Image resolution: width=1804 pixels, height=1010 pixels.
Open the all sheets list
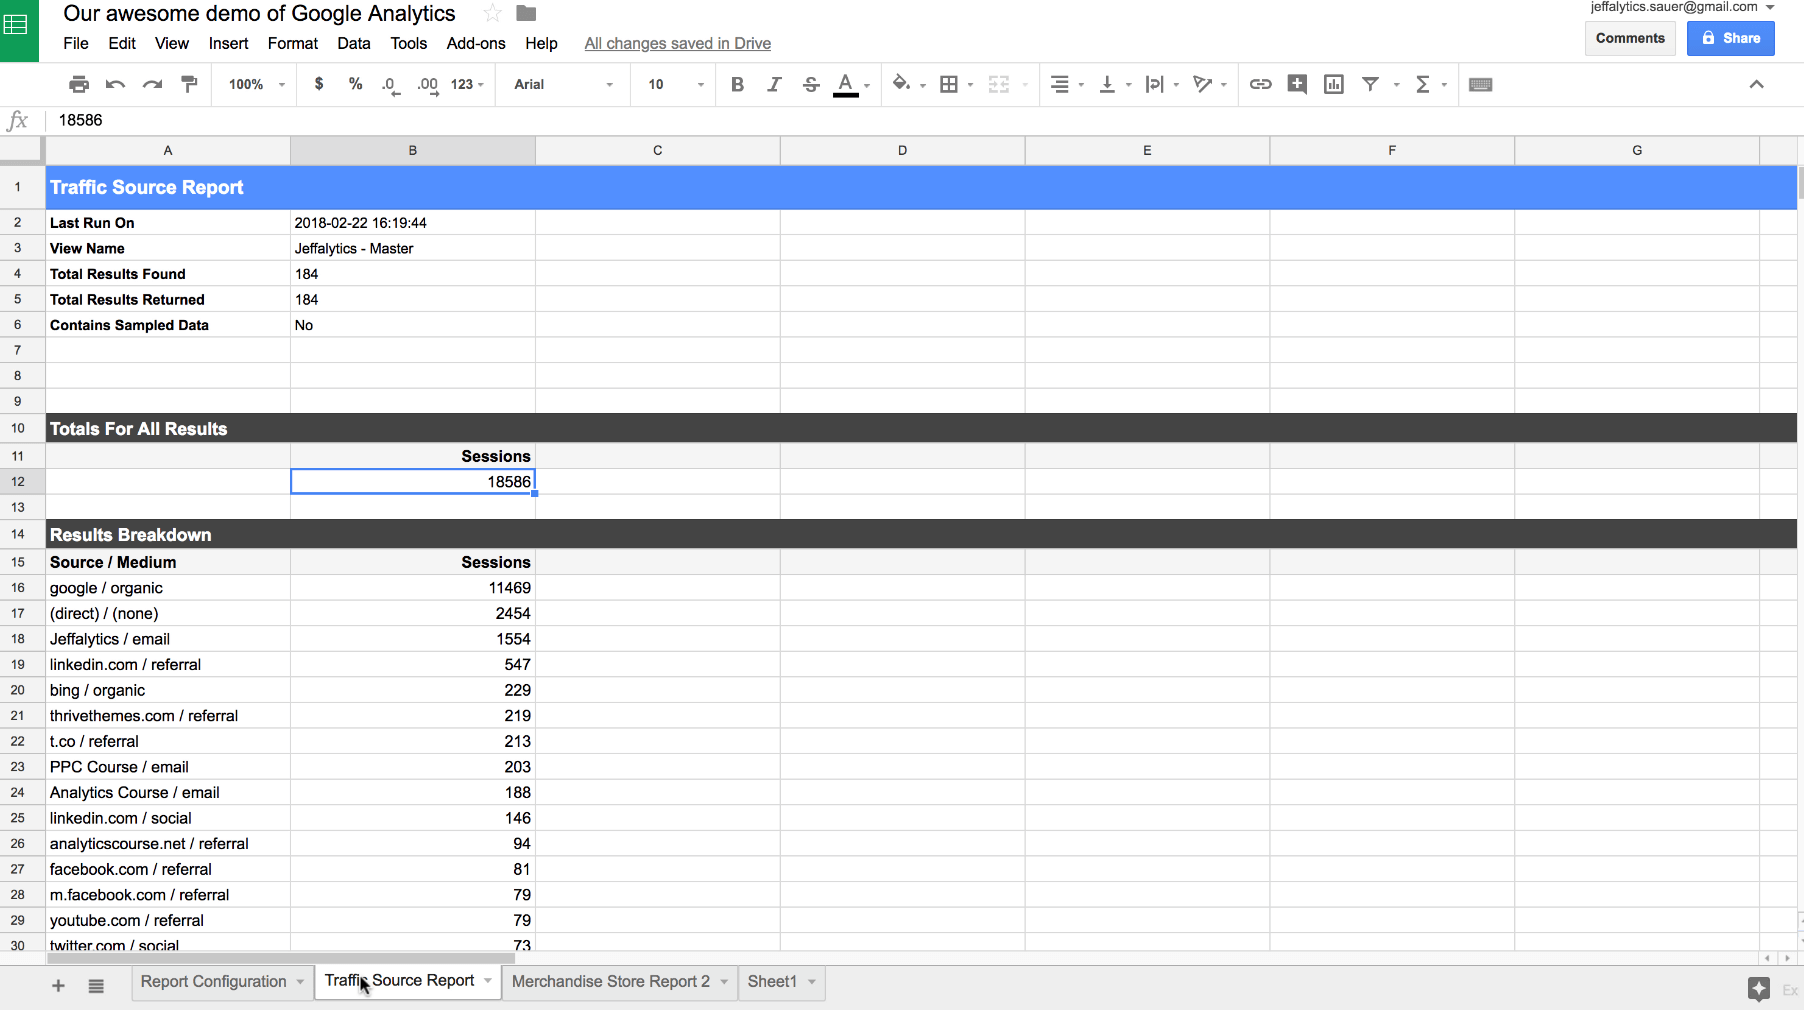pyautogui.click(x=96, y=986)
